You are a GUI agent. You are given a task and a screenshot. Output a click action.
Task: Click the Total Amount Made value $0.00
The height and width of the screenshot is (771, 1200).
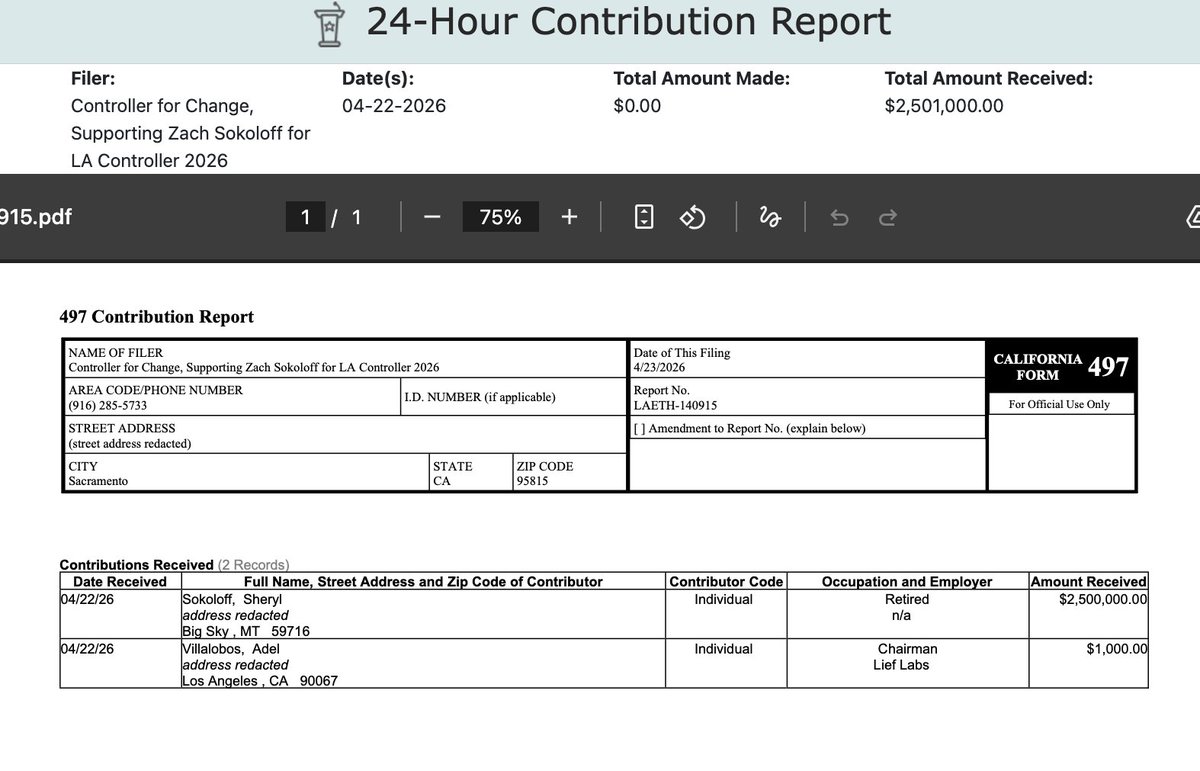point(637,106)
